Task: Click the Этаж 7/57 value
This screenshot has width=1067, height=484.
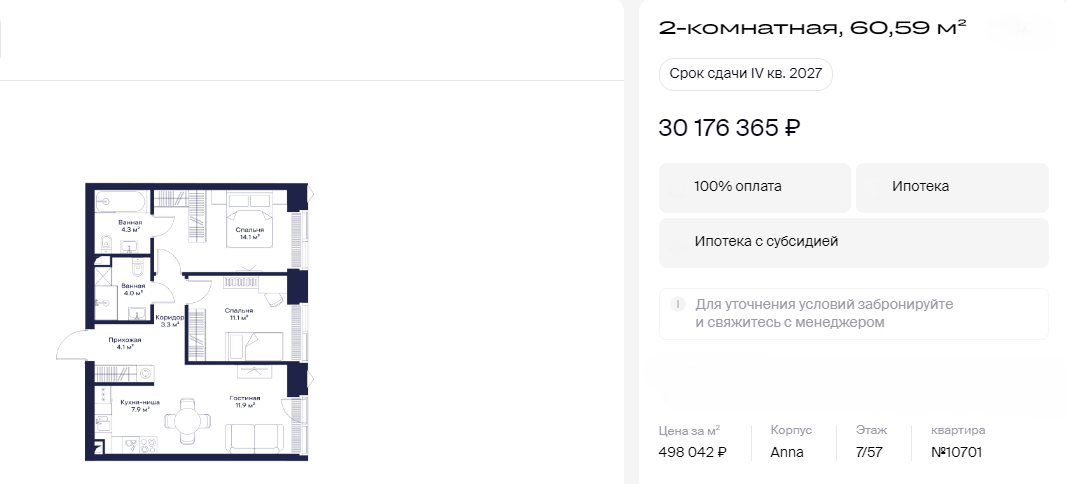Action: click(869, 452)
